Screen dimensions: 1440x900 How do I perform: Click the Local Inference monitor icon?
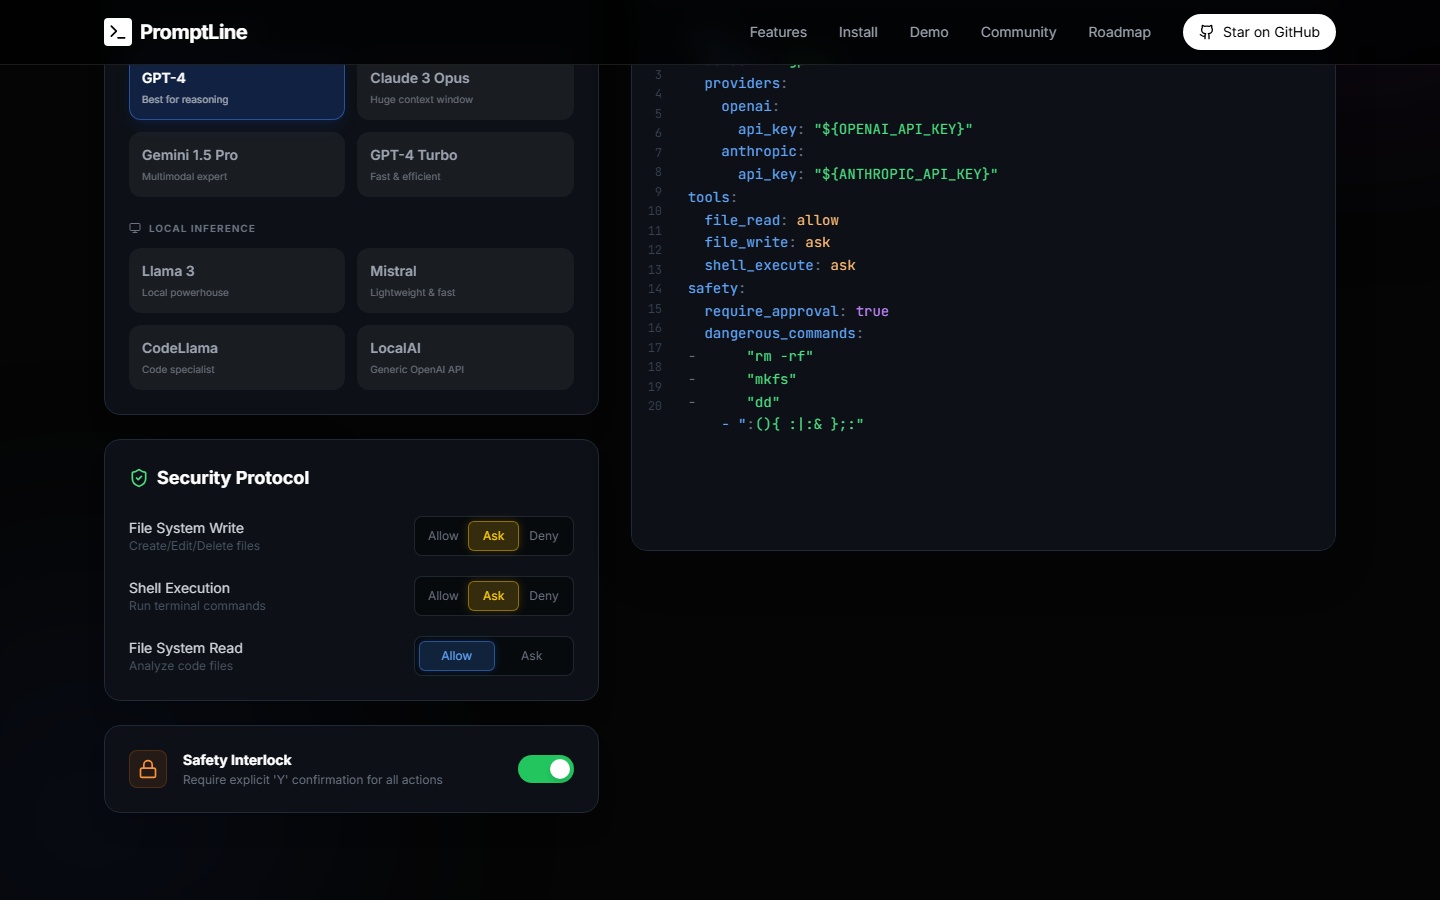(135, 228)
